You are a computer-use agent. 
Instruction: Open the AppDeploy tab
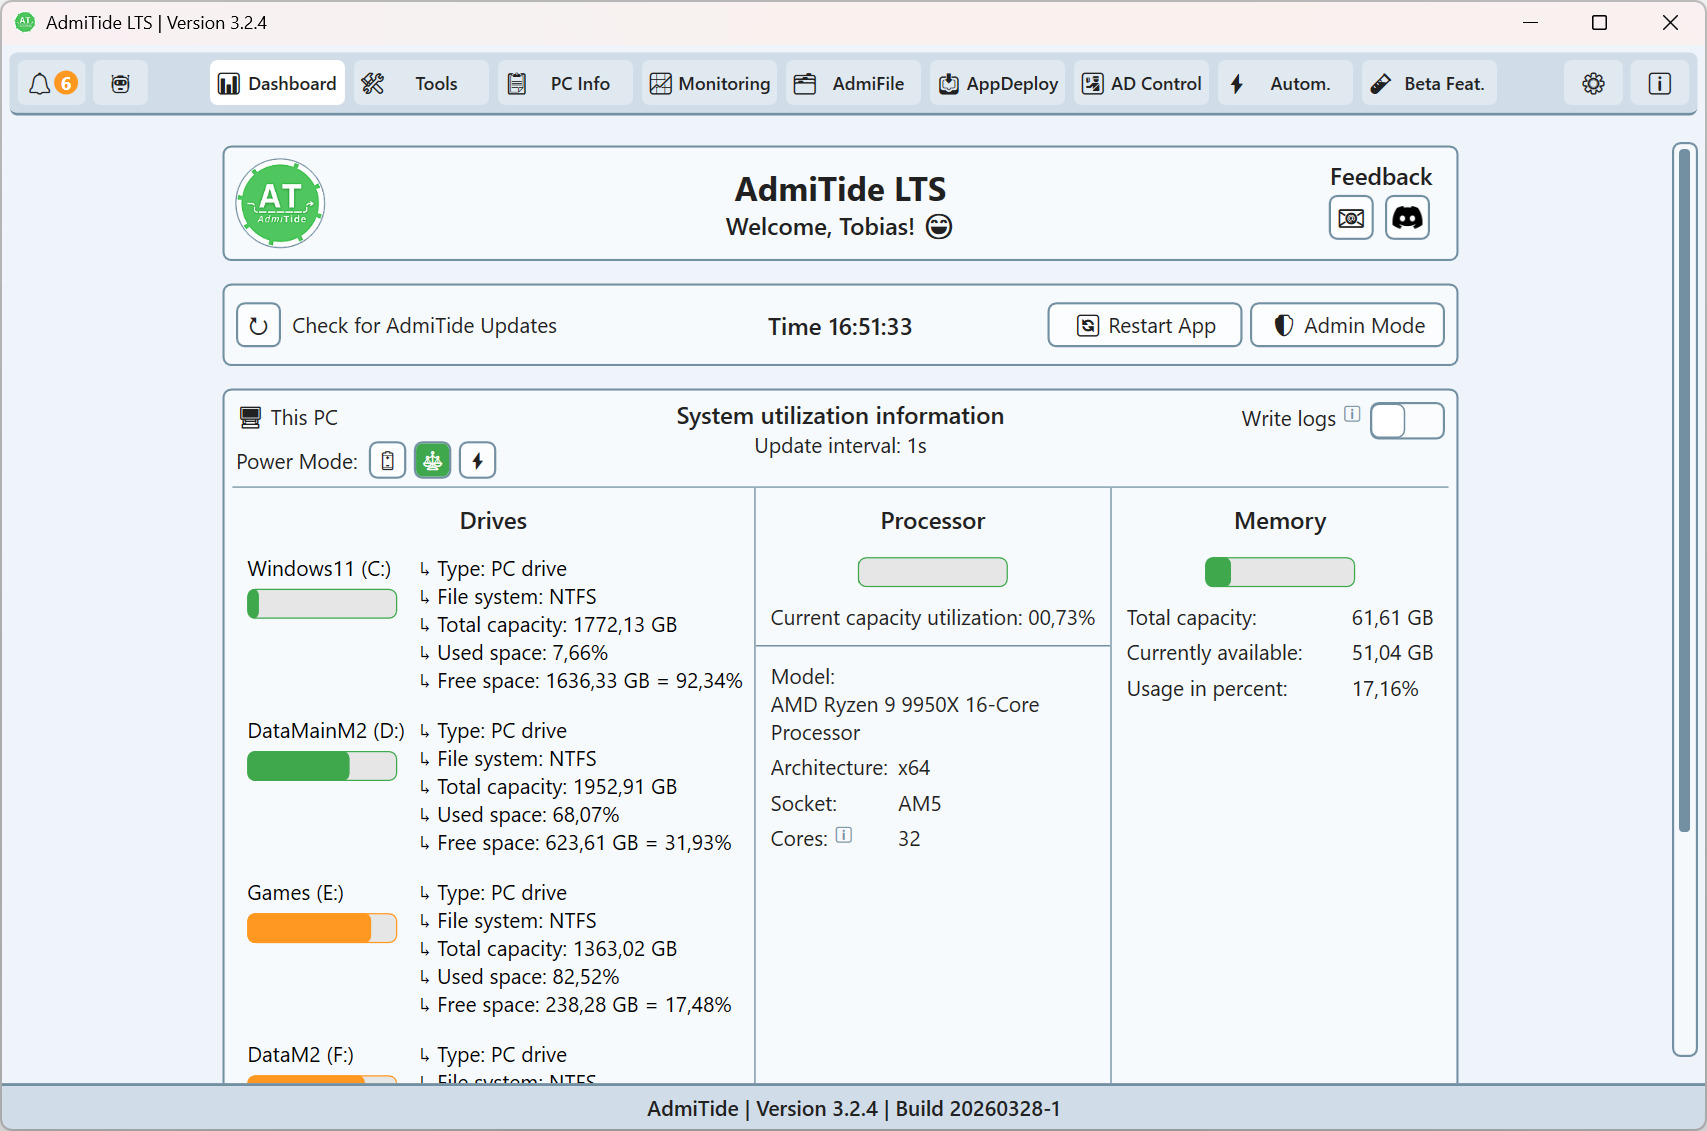tap(997, 83)
